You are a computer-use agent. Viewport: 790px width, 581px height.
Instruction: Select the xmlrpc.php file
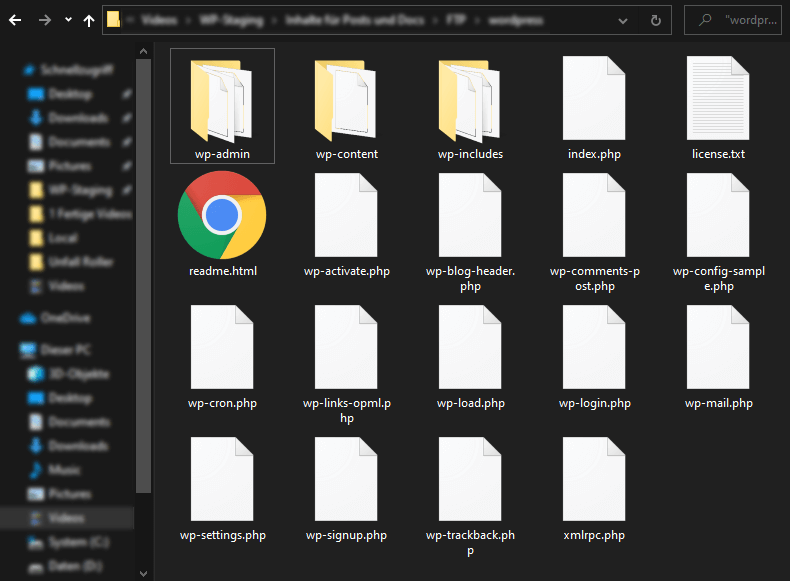(x=594, y=489)
